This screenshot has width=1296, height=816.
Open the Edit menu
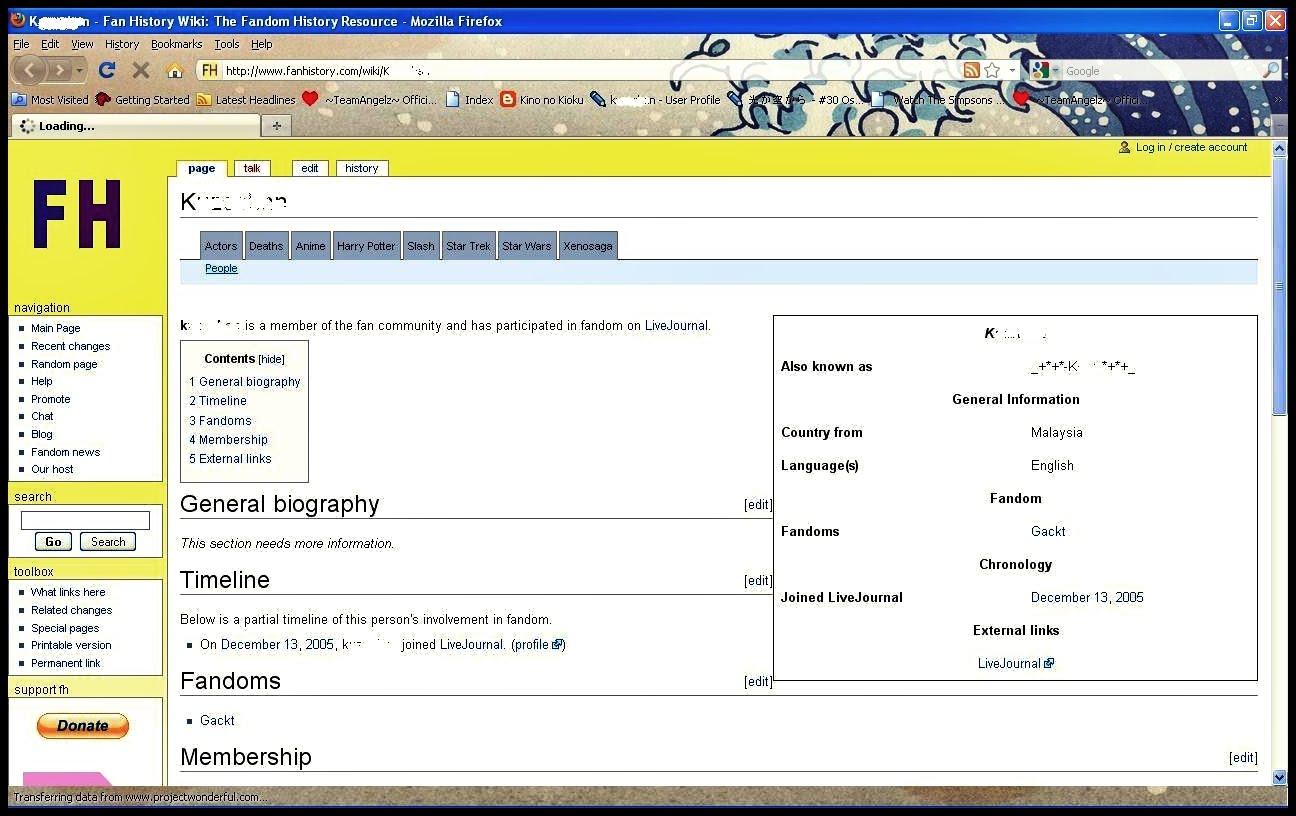click(x=50, y=44)
